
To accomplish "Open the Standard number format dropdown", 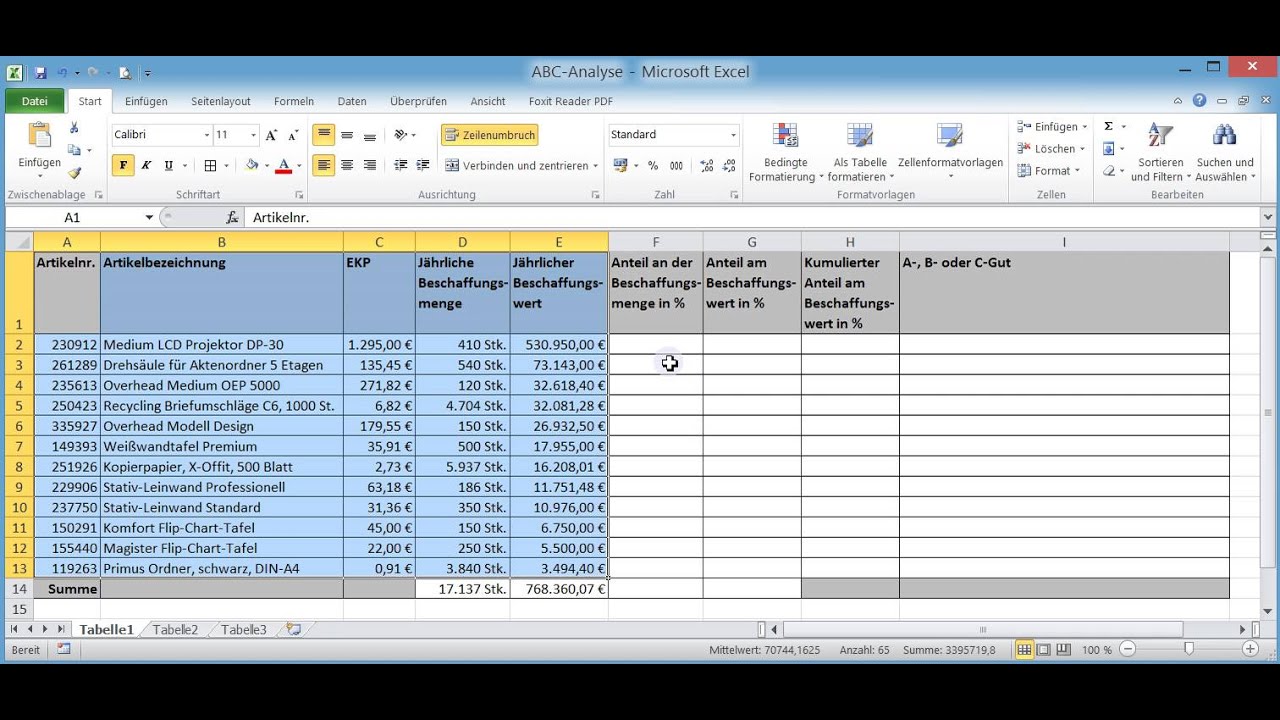I will (733, 135).
